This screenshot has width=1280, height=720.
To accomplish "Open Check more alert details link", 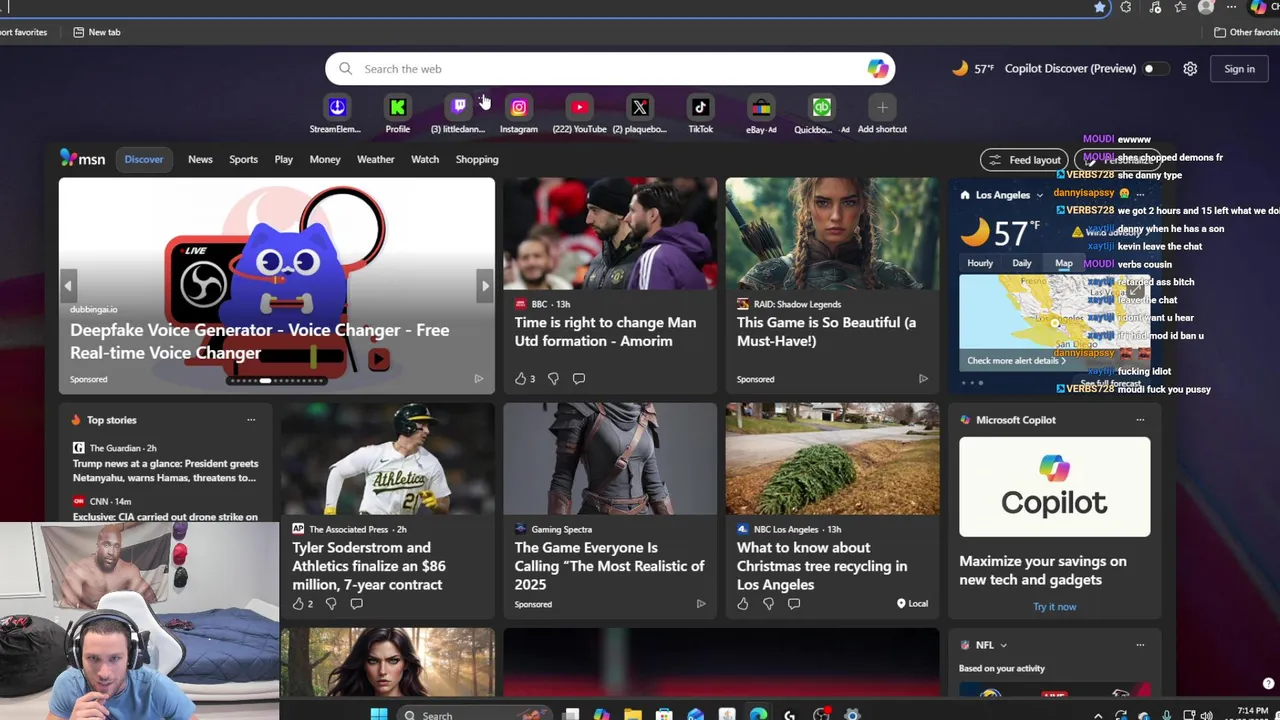I will pos(1016,361).
